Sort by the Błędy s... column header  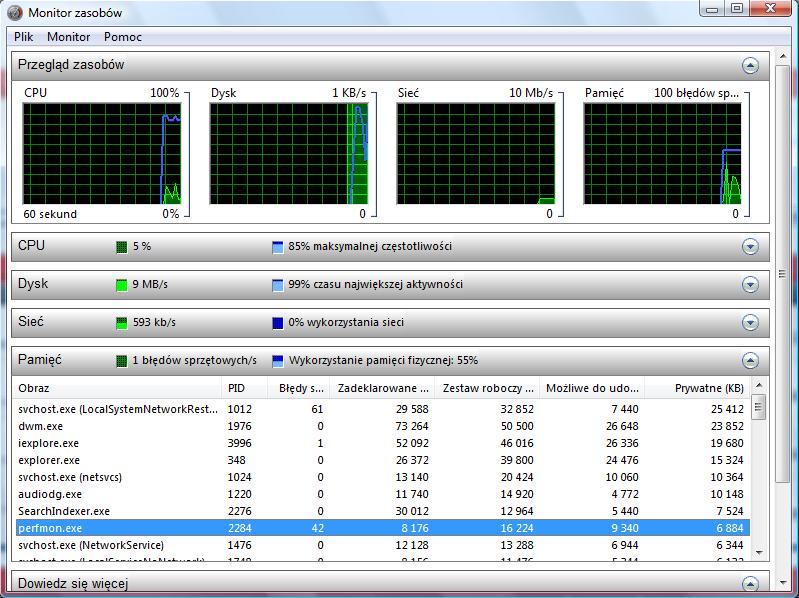pos(299,388)
